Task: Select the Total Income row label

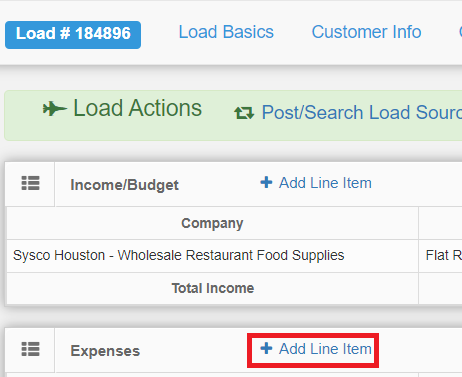Action: coord(213,288)
